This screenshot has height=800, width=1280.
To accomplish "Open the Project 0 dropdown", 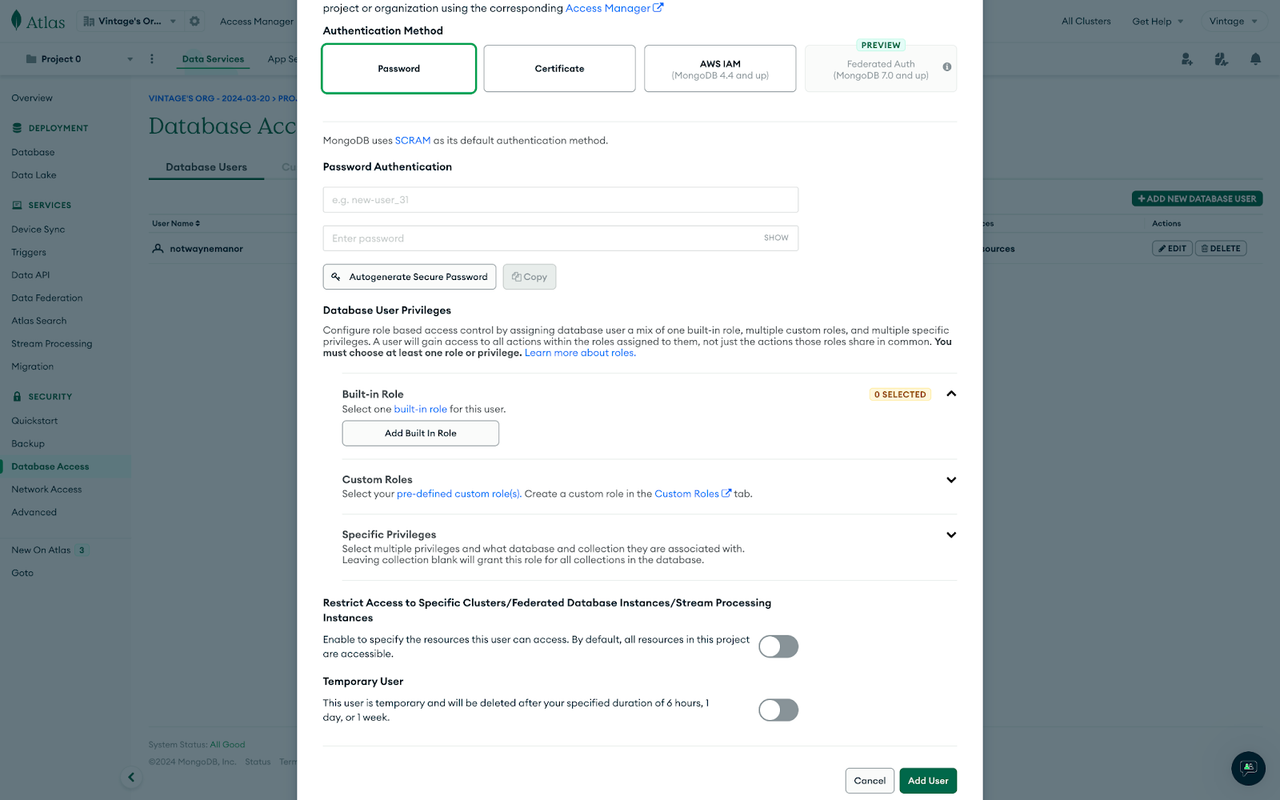I will [x=129, y=59].
